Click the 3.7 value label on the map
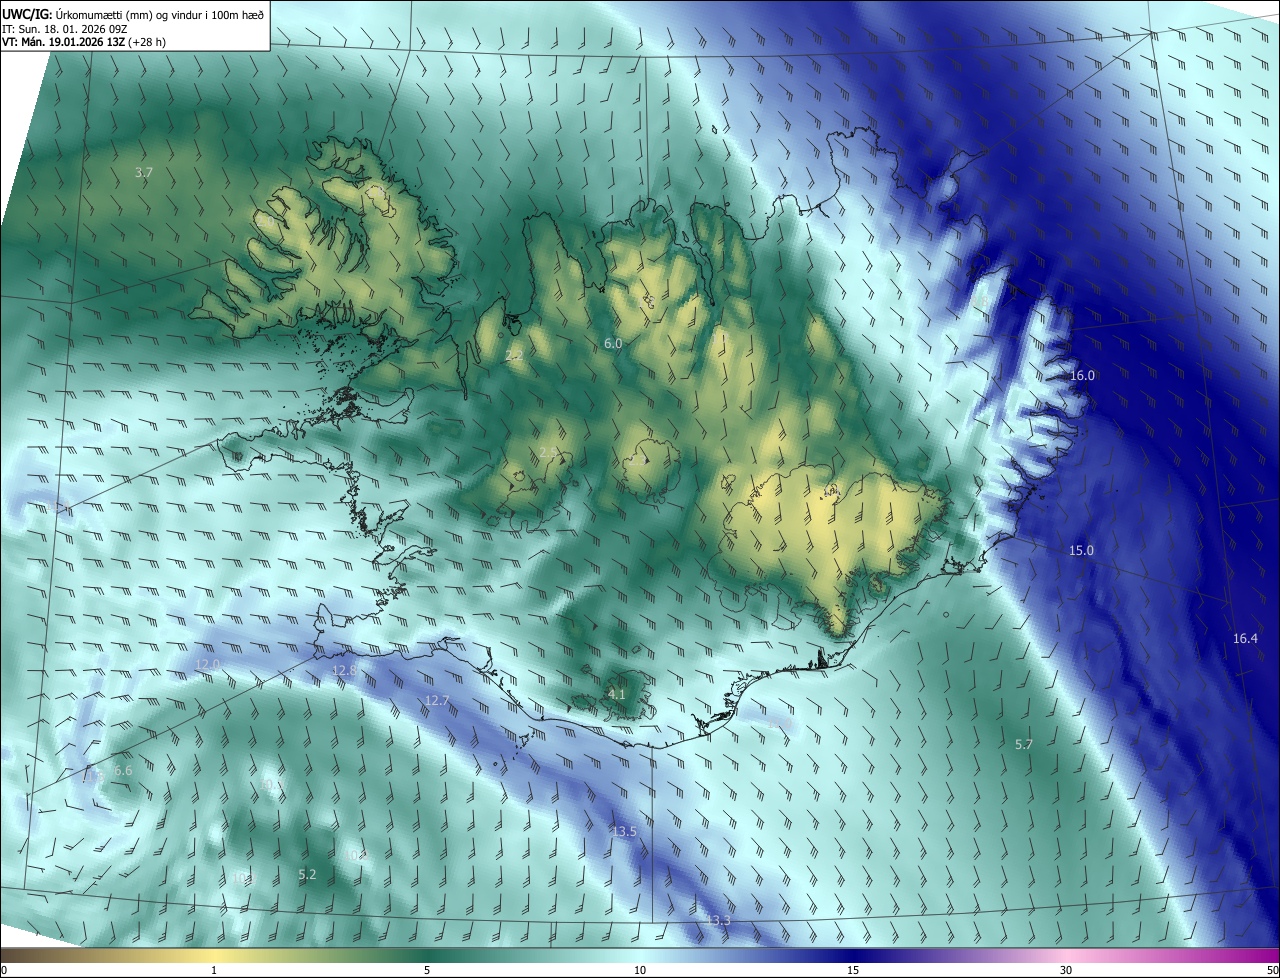 144,173
